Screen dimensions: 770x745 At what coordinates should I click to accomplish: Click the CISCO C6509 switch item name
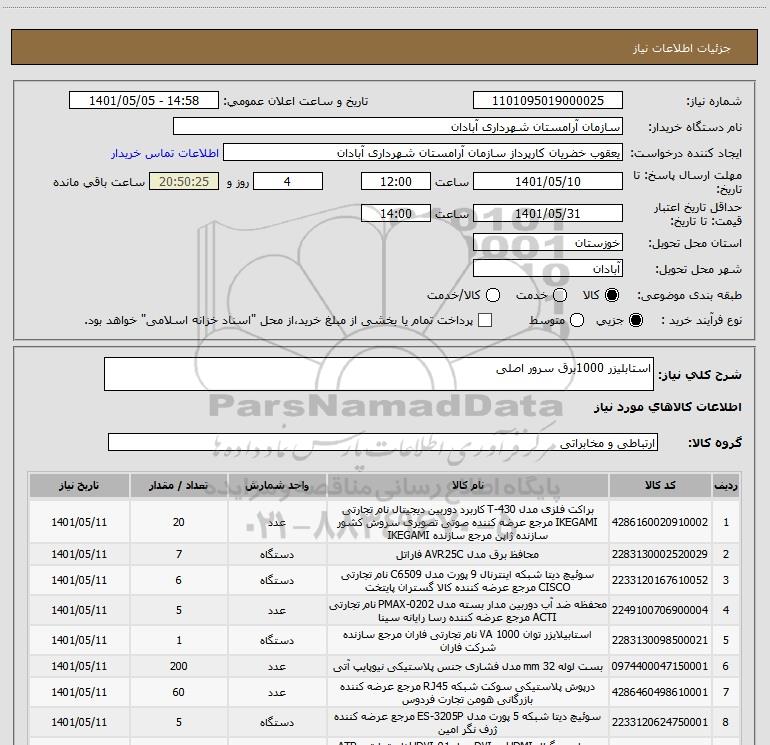pos(468,580)
